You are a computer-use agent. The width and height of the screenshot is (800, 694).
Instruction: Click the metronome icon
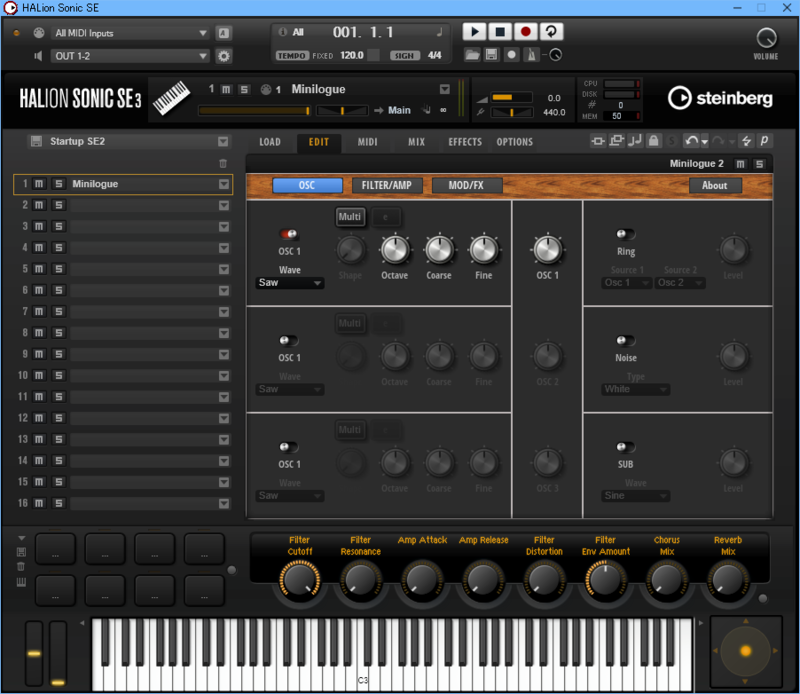(x=531, y=55)
